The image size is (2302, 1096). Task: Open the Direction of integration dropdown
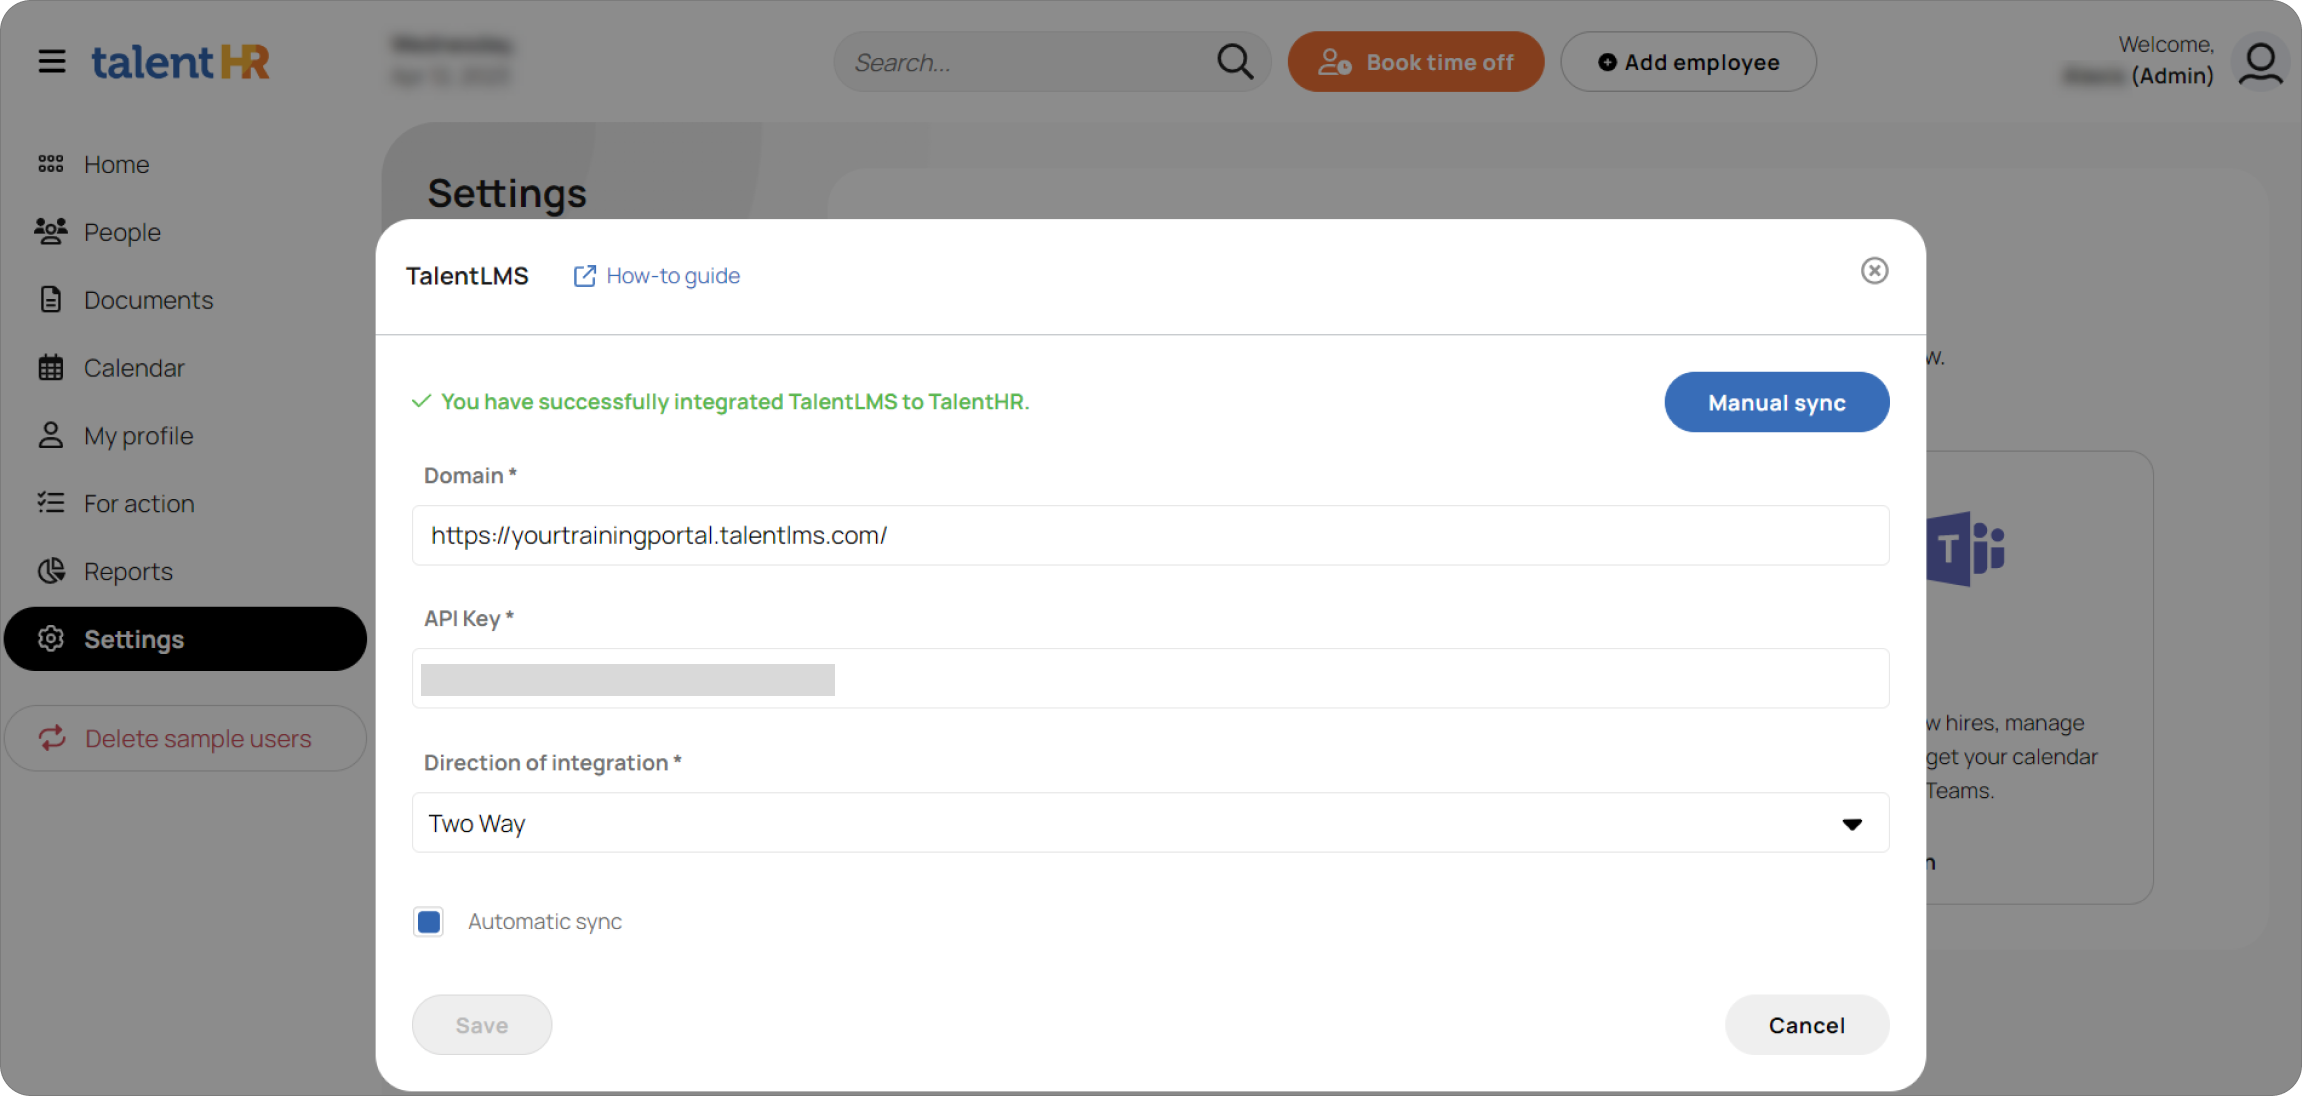(x=1852, y=823)
